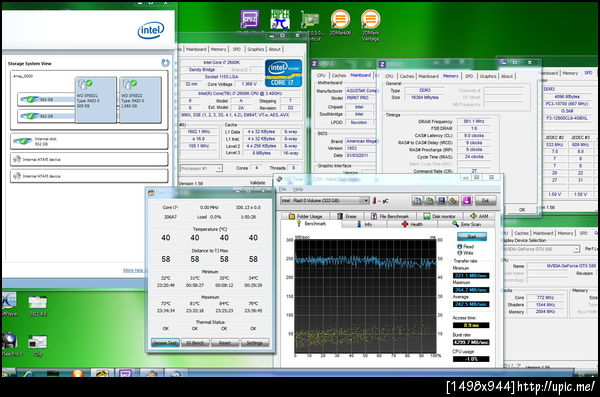600x397 pixels.
Task: Open the 3DMark Vantage desktop icon
Action: (370, 19)
